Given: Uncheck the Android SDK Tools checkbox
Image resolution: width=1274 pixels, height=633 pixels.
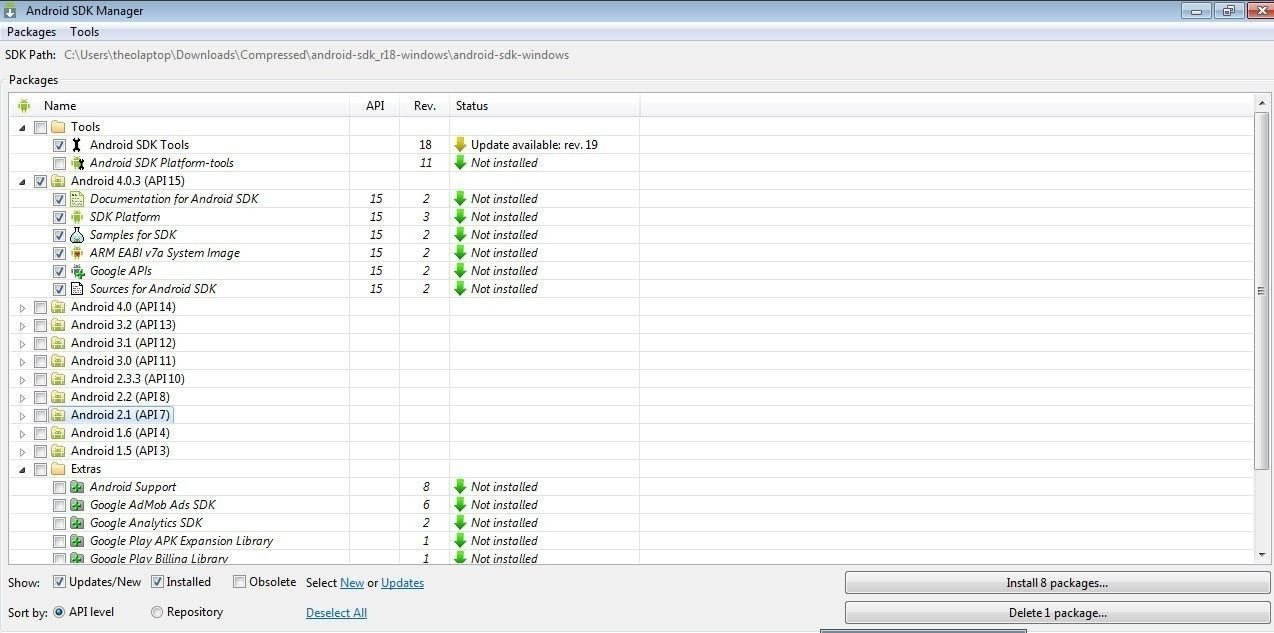Looking at the screenshot, I should point(60,145).
